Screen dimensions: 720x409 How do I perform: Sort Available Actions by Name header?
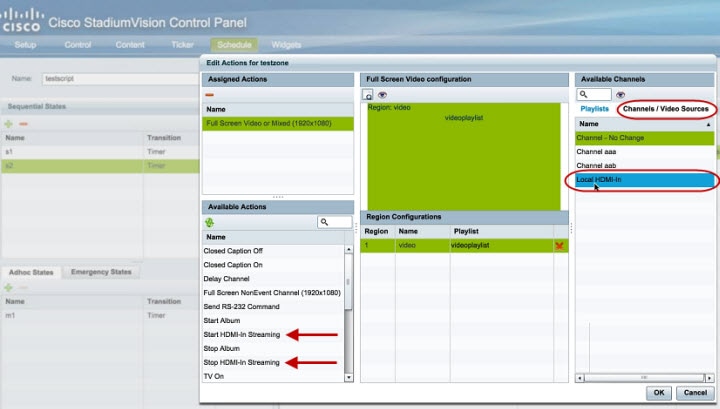pyautogui.click(x=273, y=237)
